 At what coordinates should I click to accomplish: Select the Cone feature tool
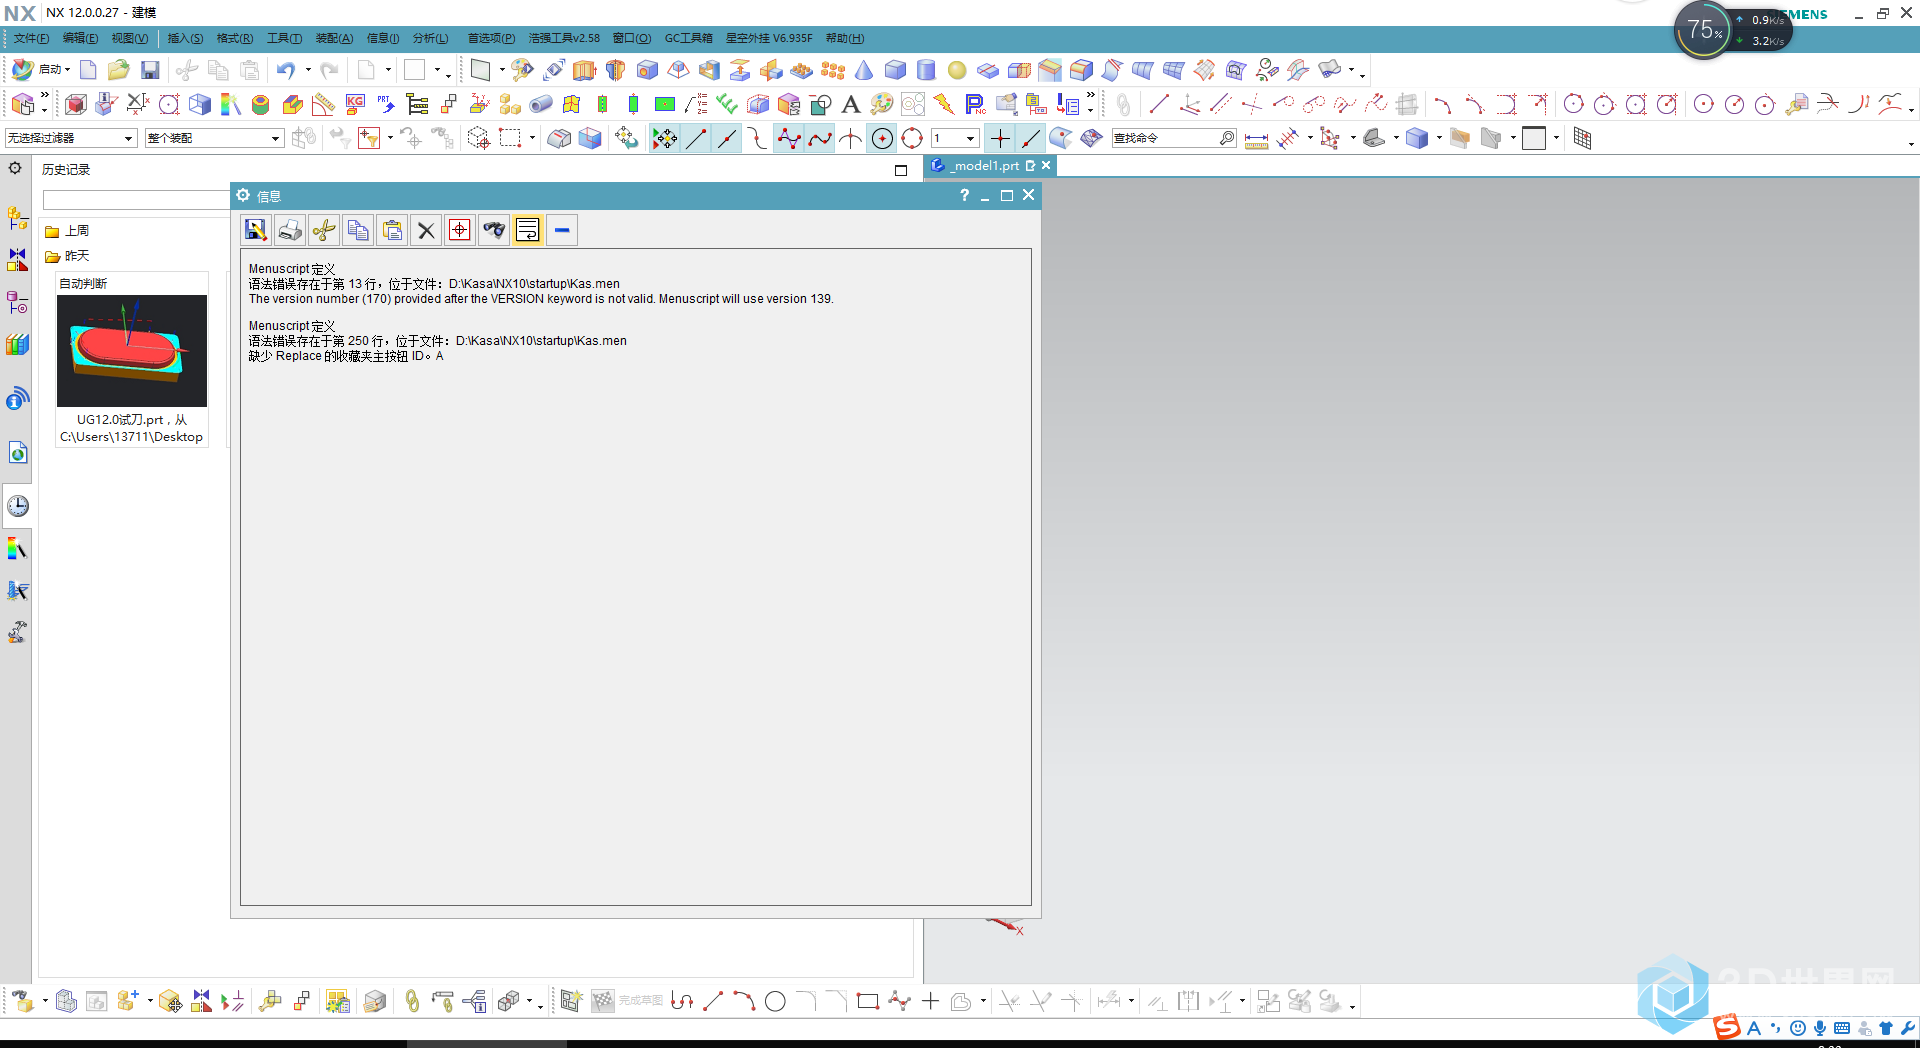coord(864,70)
